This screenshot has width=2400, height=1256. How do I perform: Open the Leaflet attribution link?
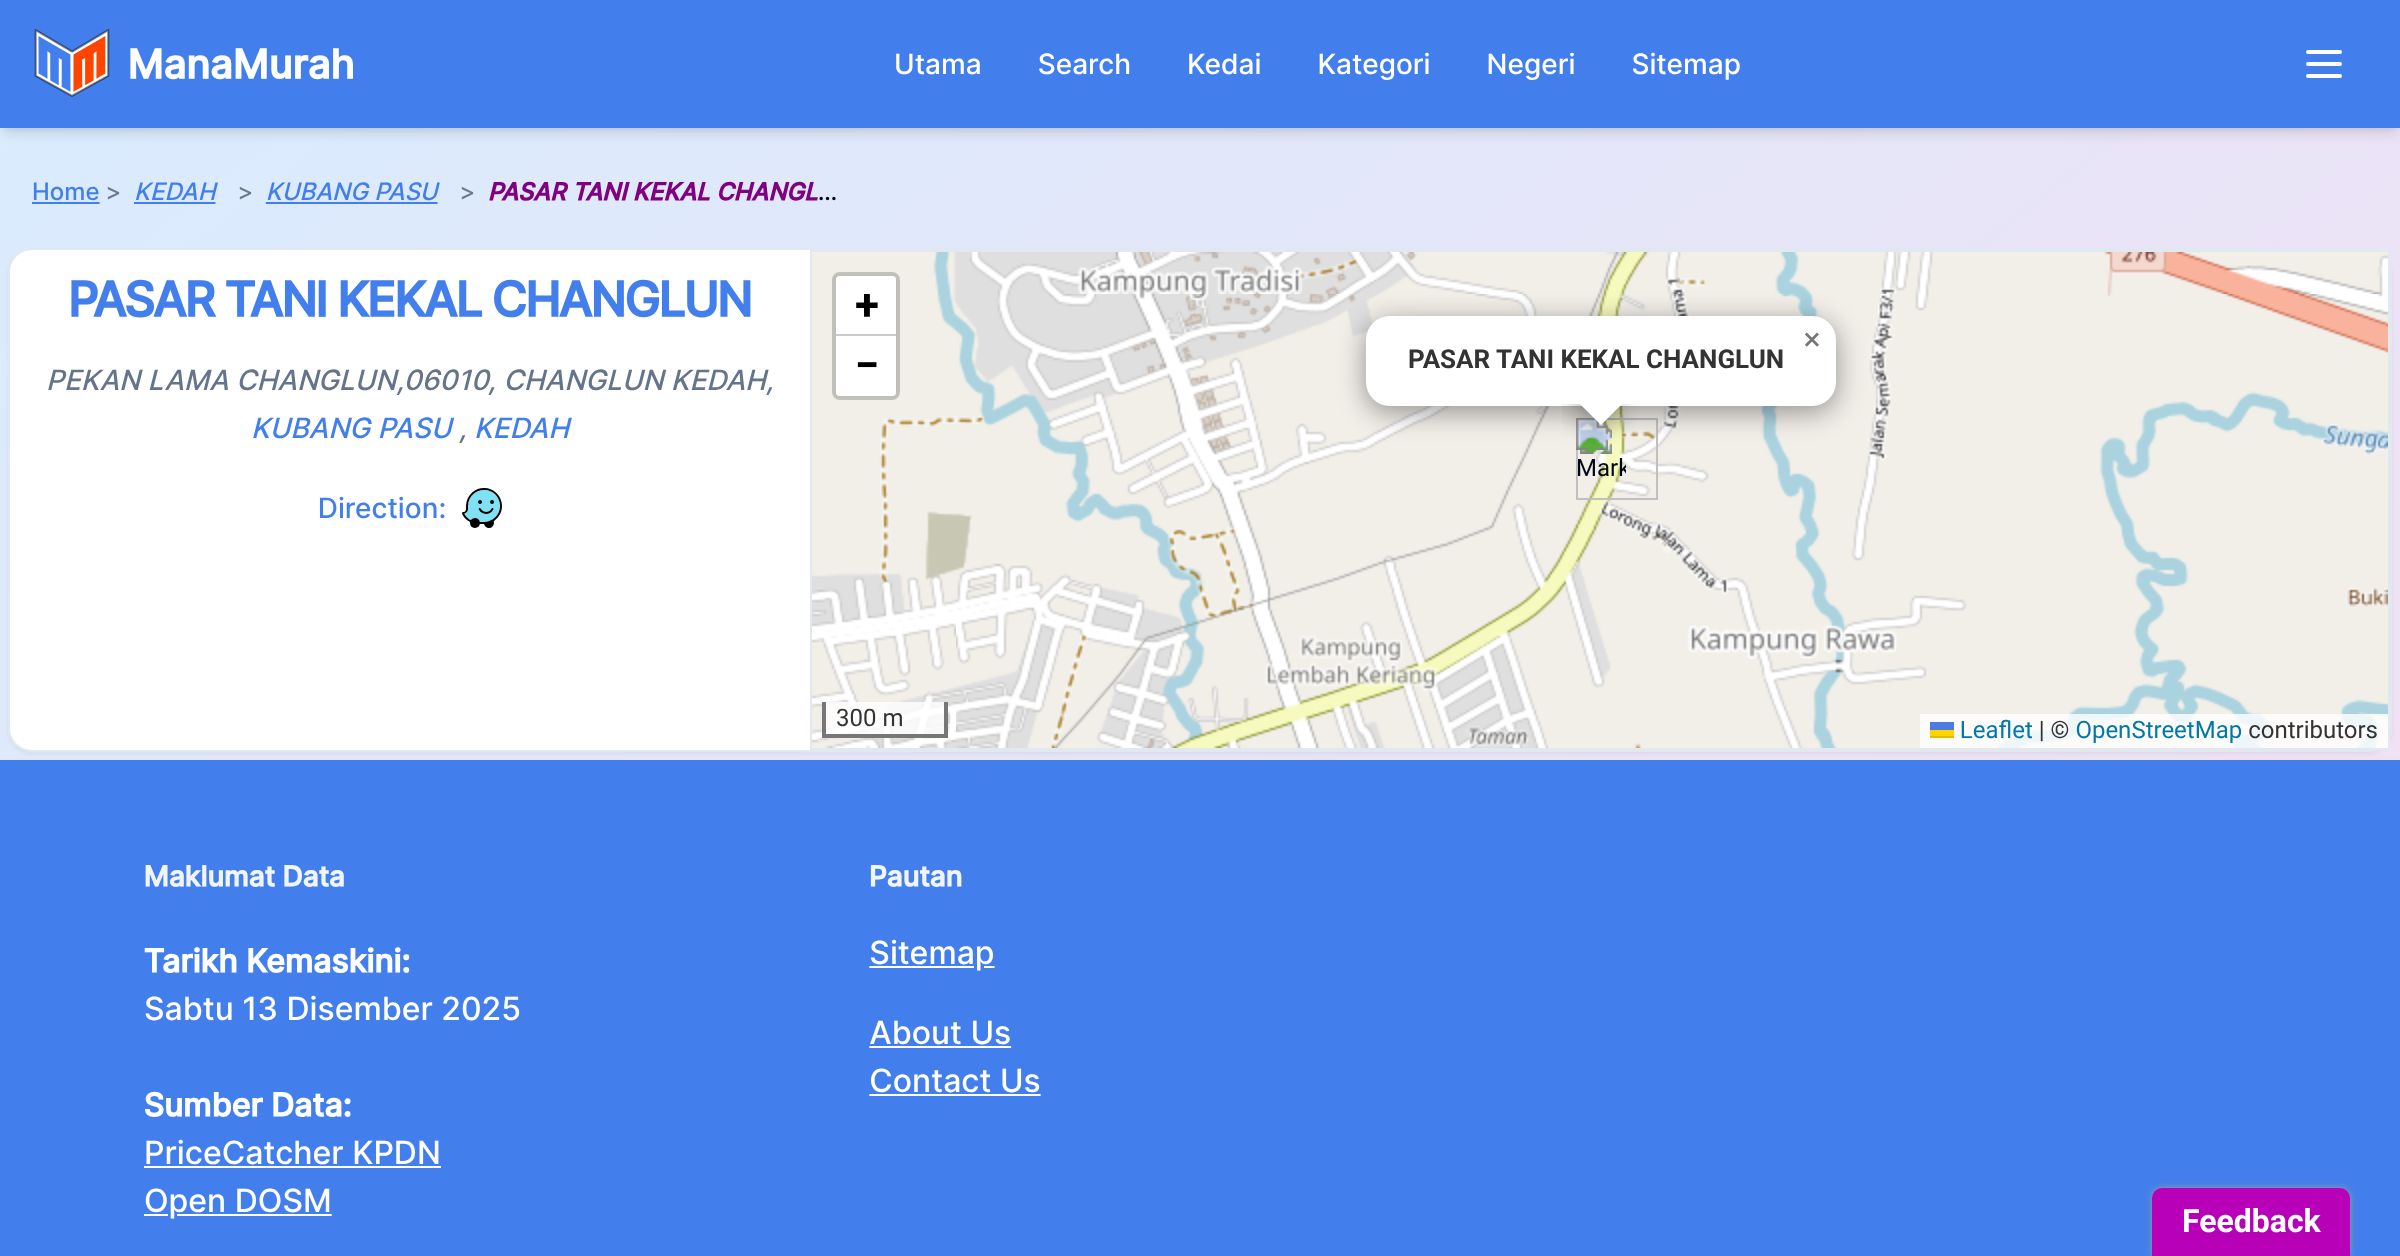1994,730
